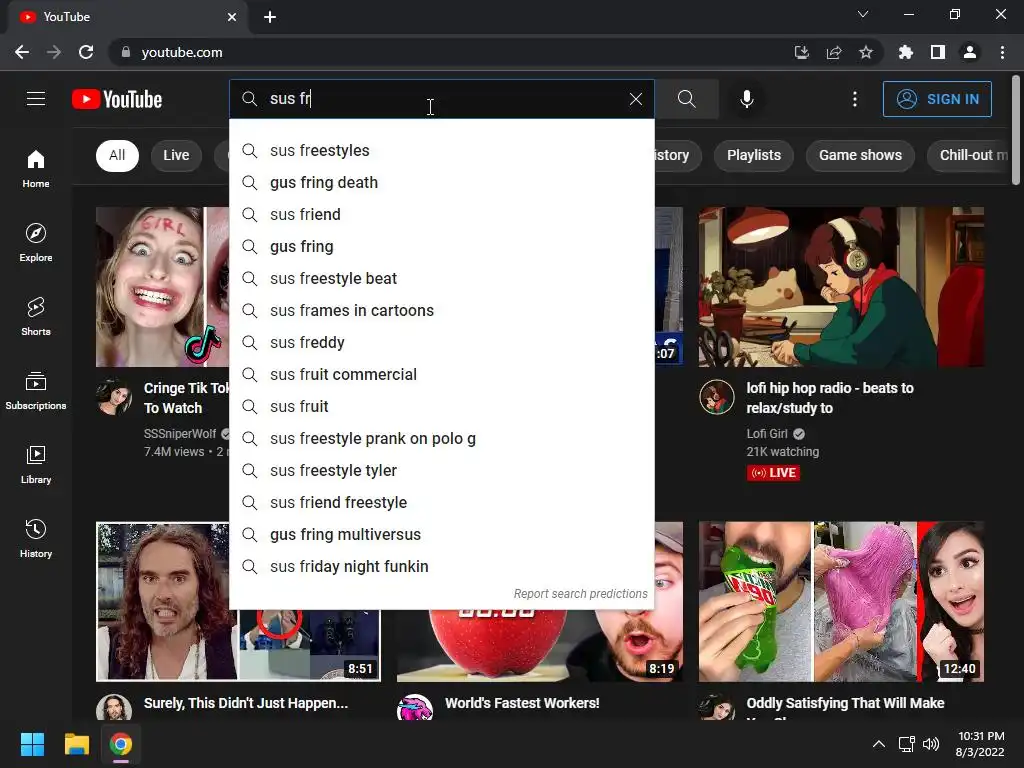
Task: Open Library in the sidebar
Action: point(36,464)
